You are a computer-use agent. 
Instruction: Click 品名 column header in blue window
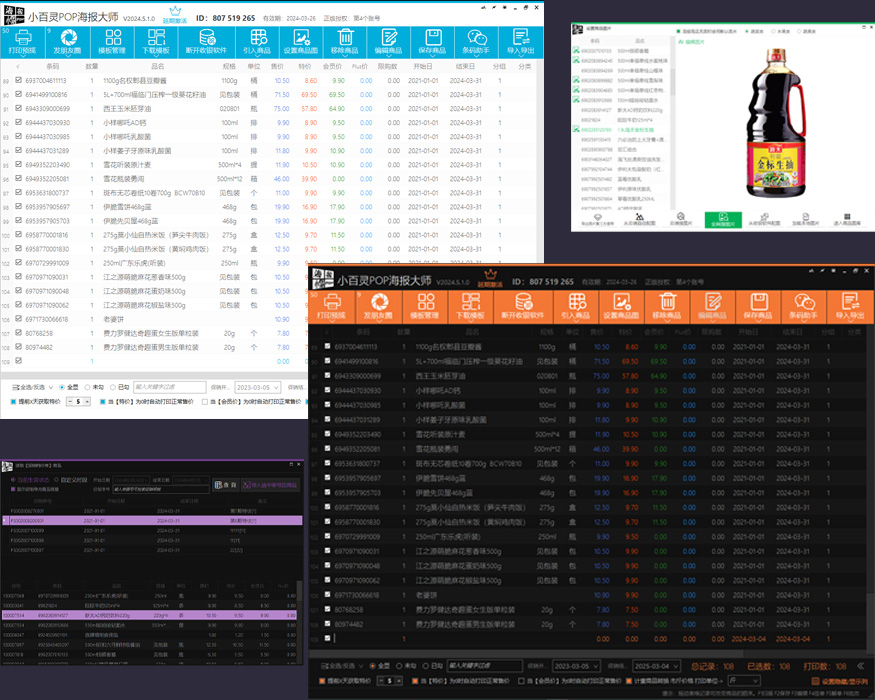pos(158,66)
